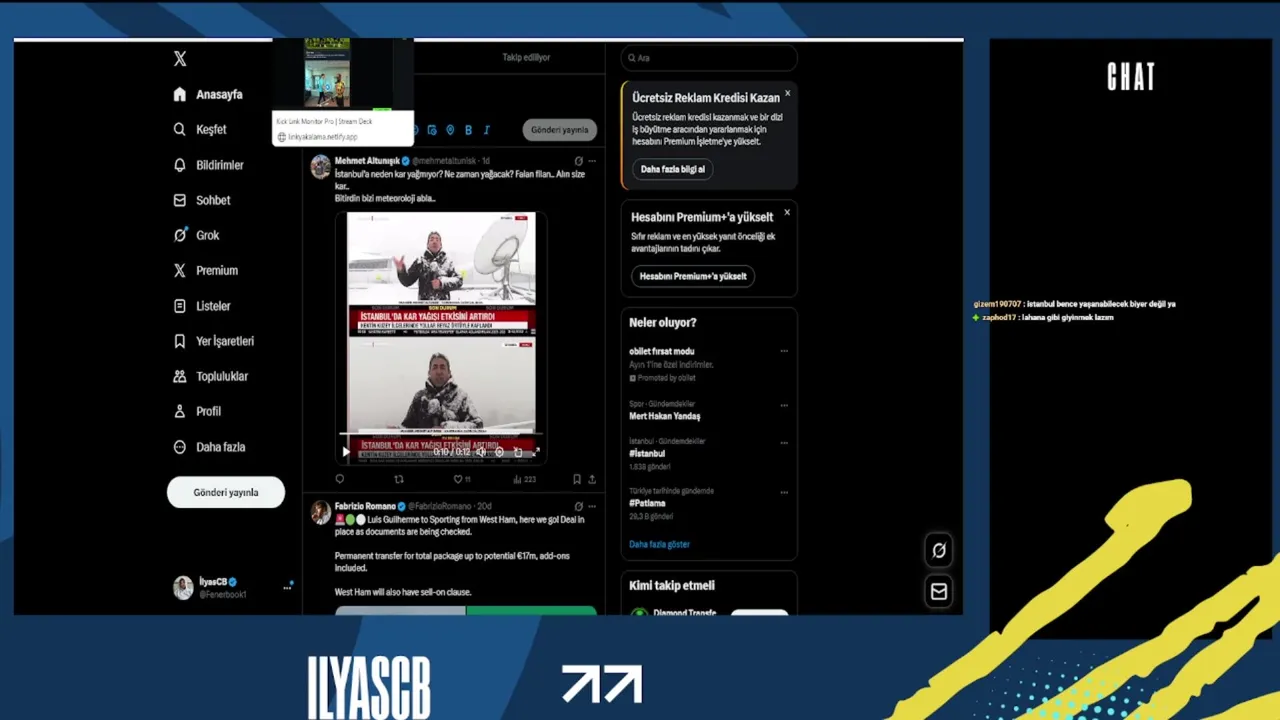Click Mehmet Altunışık's verified badge
Viewport: 1280px width, 720px height.
(x=406, y=161)
